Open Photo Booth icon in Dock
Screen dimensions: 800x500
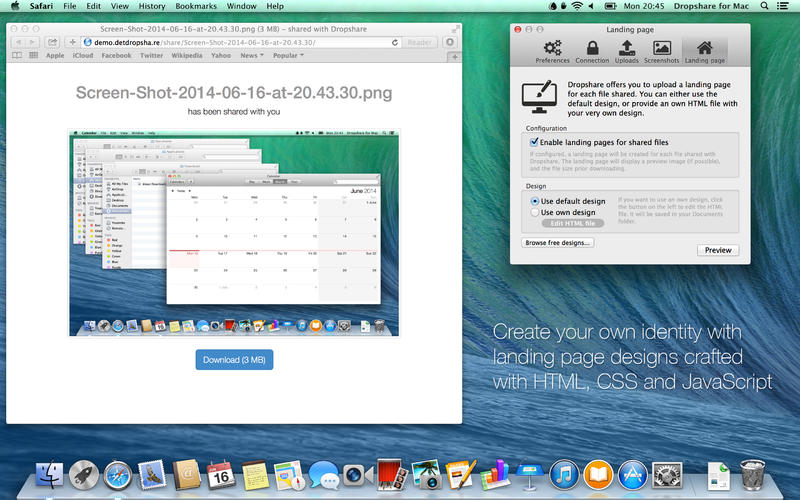tap(392, 474)
